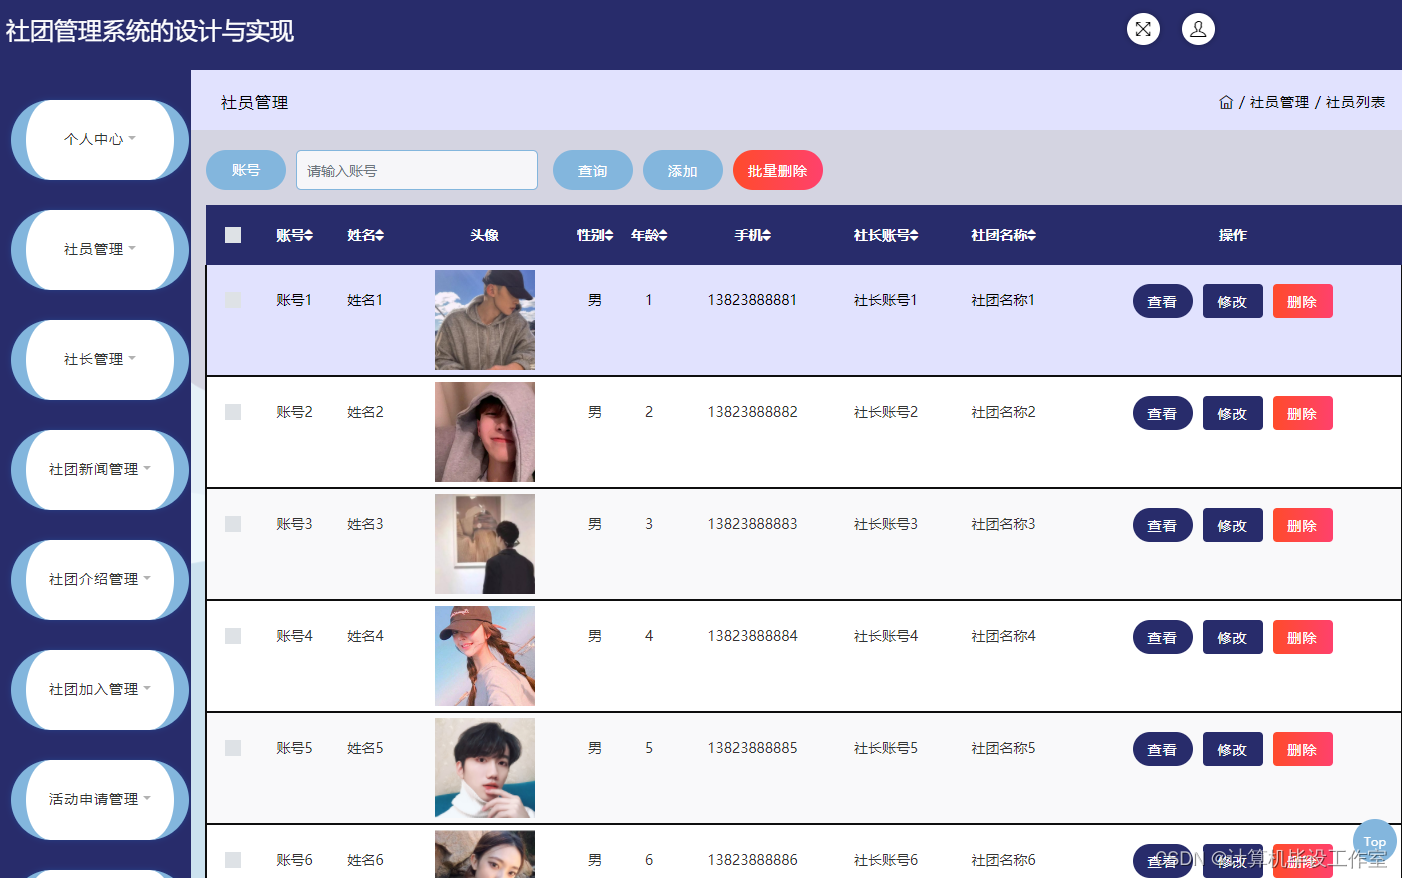Check the row for 账号6
Image resolution: width=1402 pixels, height=878 pixels.
(x=233, y=860)
